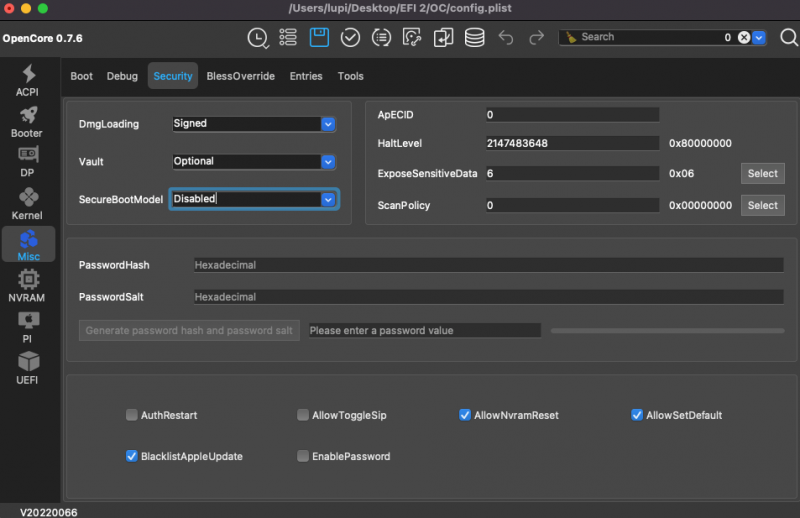
Task: Go to the Kernel sidebar section
Action: 28,203
